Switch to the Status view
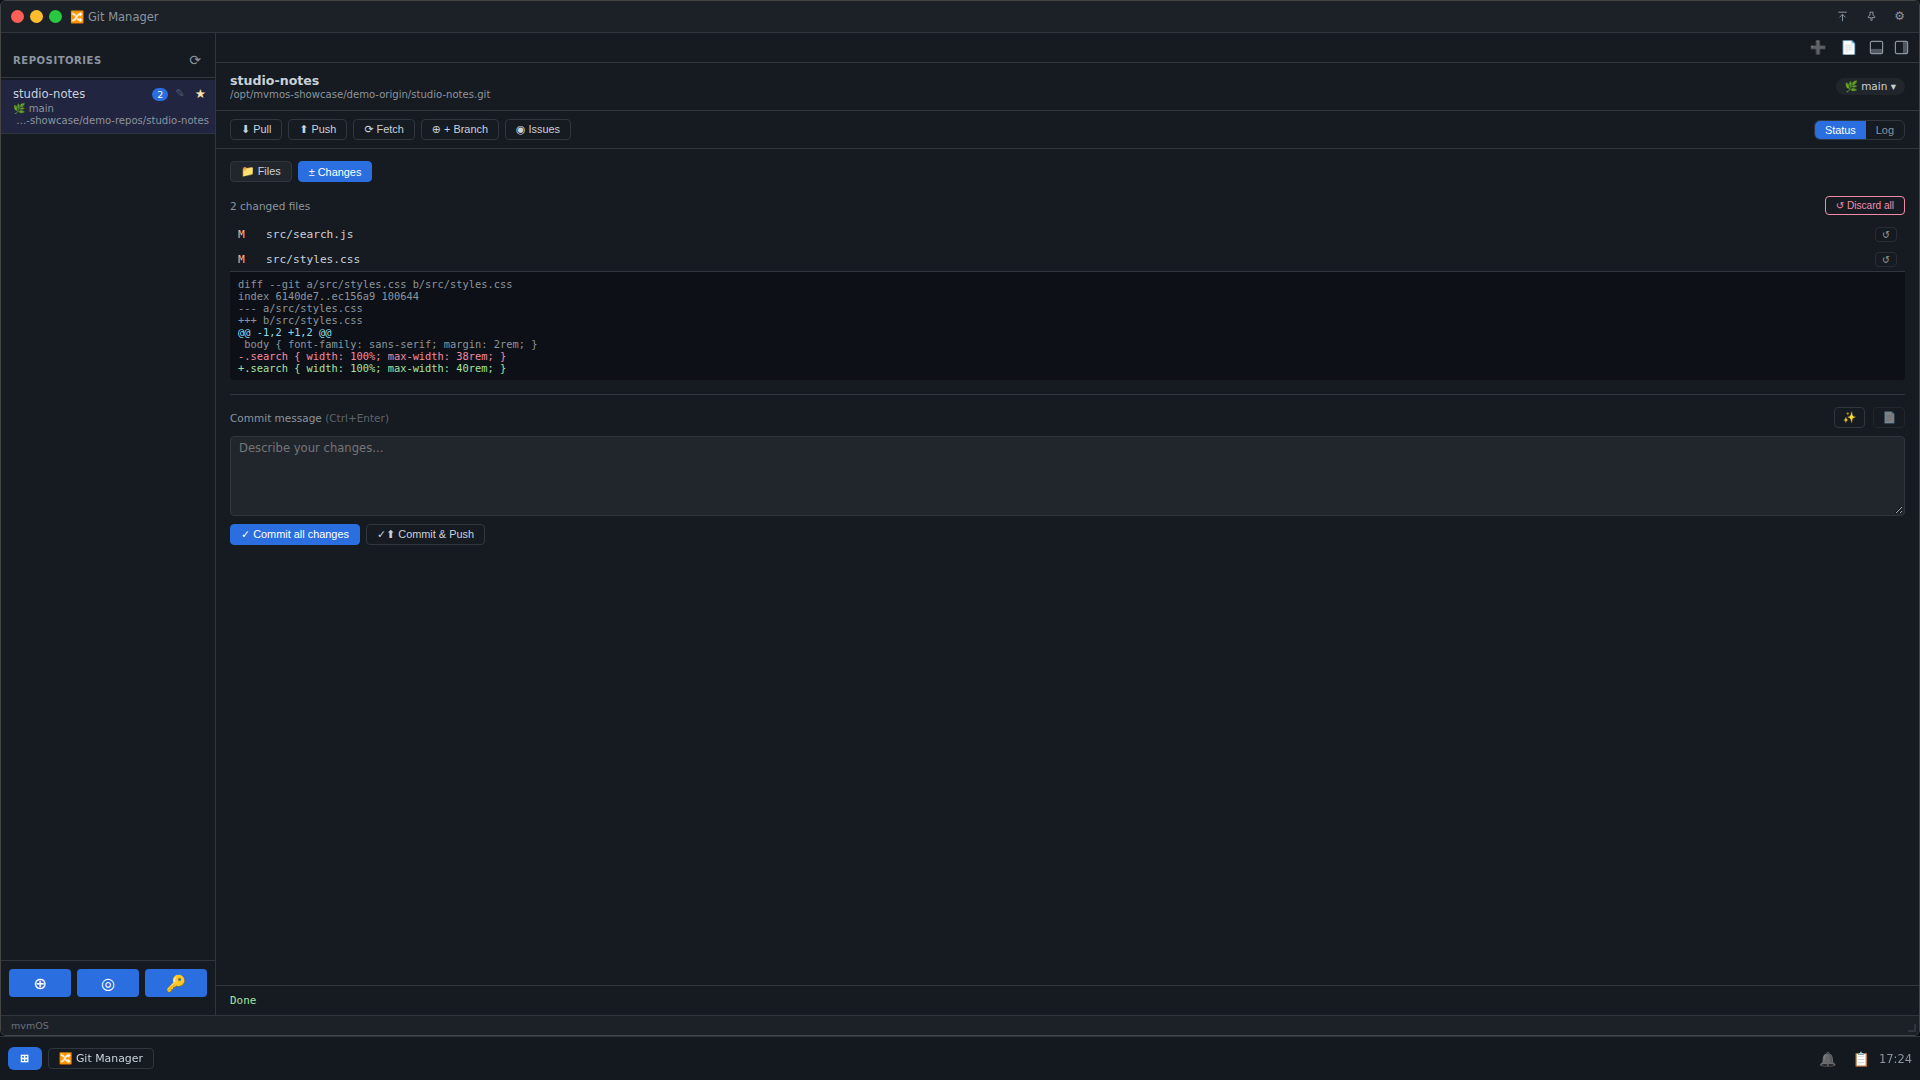Image resolution: width=1920 pixels, height=1080 pixels. click(1840, 130)
